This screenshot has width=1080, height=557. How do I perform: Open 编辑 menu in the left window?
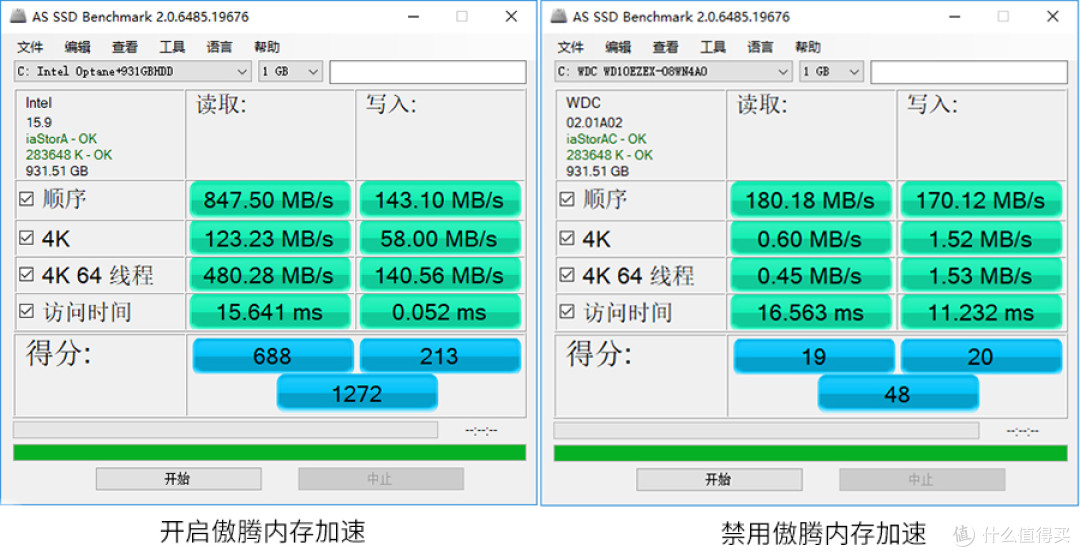coord(77,47)
